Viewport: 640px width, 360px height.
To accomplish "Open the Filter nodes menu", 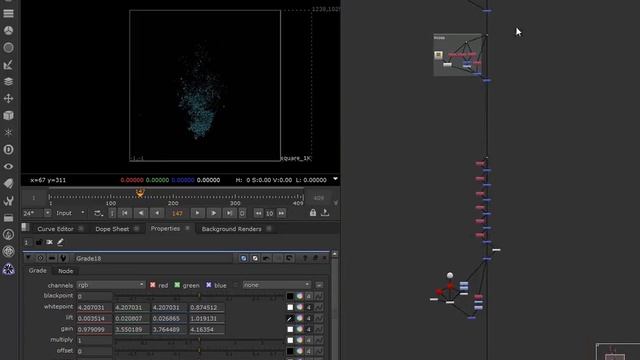I will pyautogui.click(x=8, y=48).
